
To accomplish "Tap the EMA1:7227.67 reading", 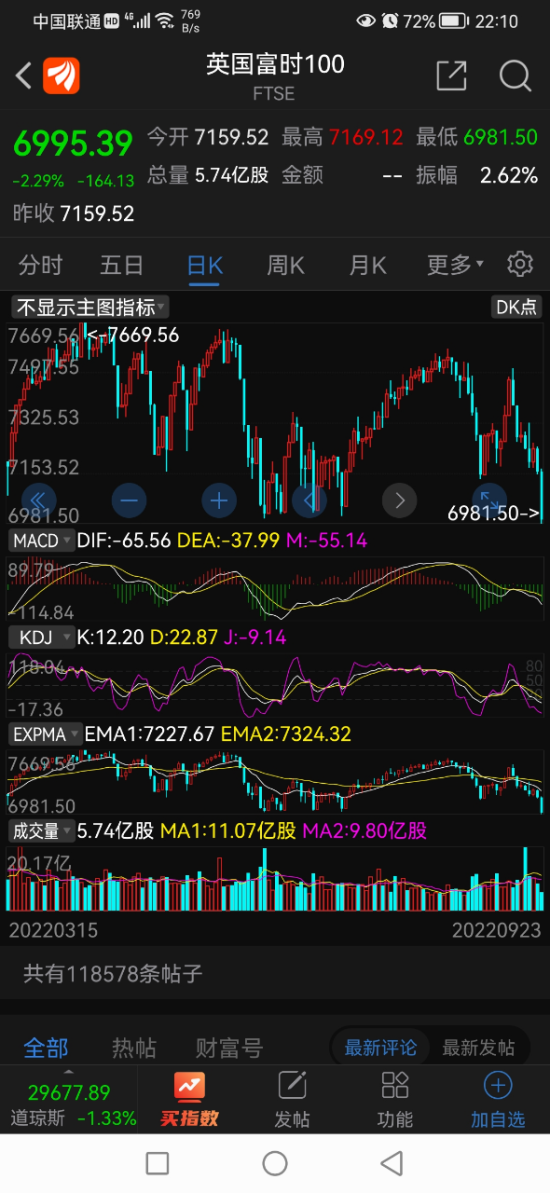I will (x=150, y=734).
